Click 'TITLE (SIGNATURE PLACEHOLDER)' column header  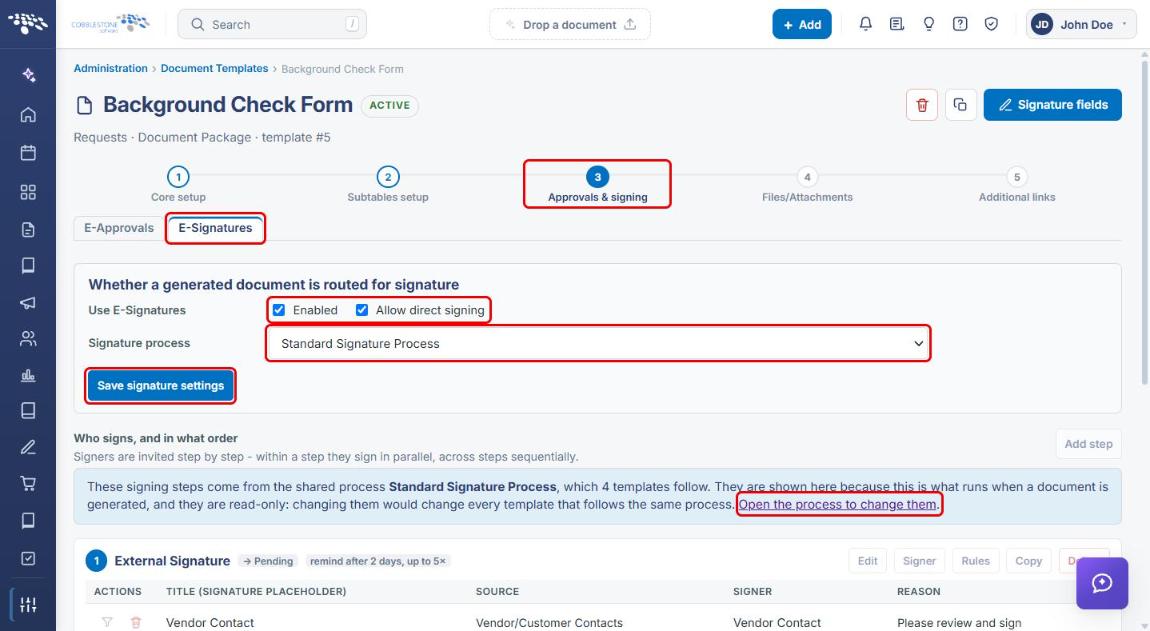click(x=256, y=591)
